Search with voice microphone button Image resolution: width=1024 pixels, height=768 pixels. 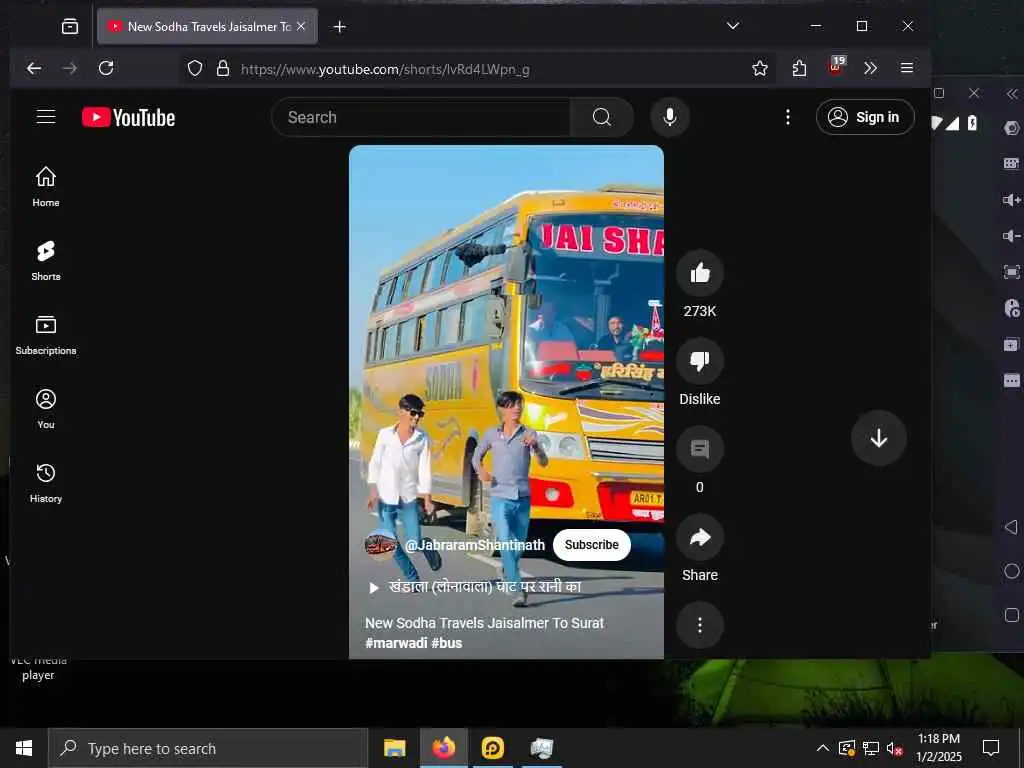click(x=669, y=118)
